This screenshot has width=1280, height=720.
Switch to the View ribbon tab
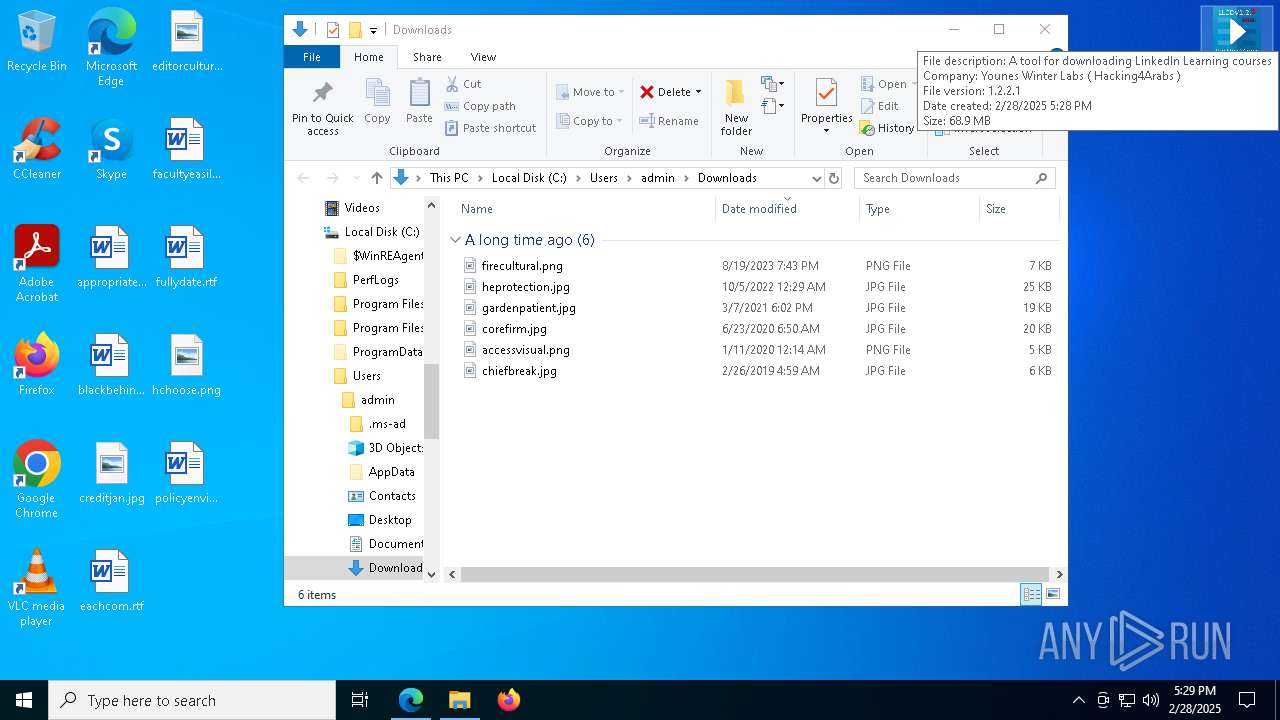pos(483,57)
